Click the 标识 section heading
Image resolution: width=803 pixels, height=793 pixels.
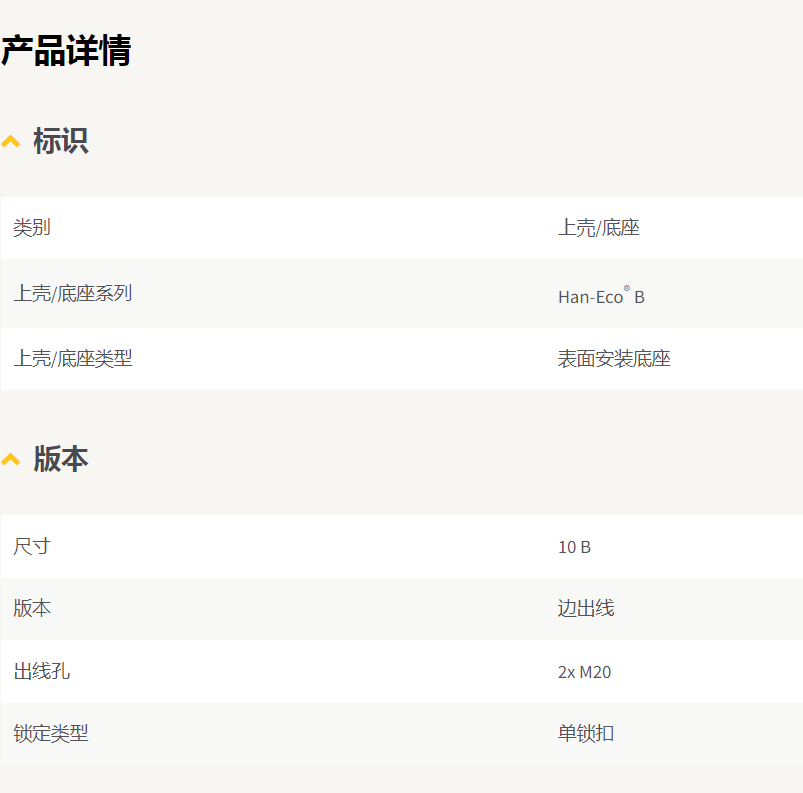tap(61, 141)
